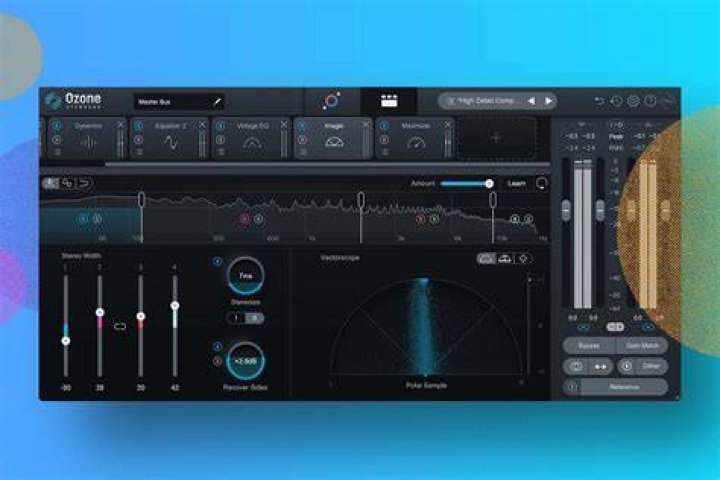Toggle power on the Imager module
This screenshot has height=480, width=720.
(302, 125)
